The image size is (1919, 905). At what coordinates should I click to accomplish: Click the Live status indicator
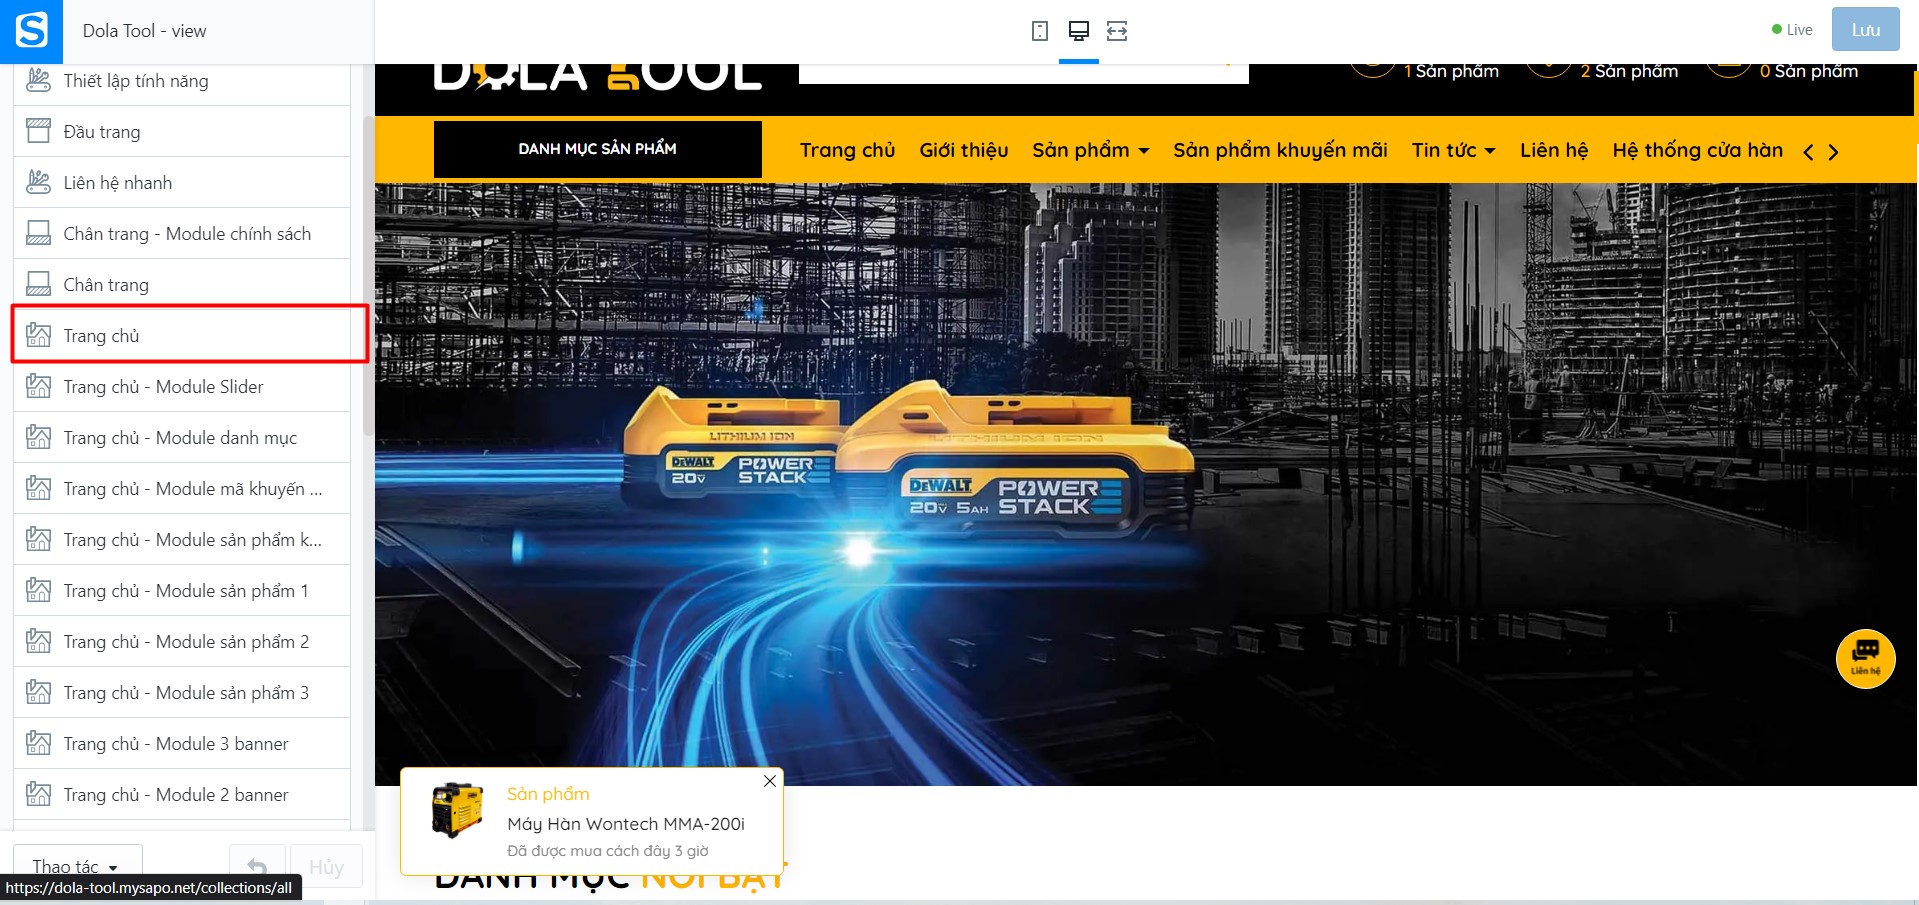tap(1792, 30)
